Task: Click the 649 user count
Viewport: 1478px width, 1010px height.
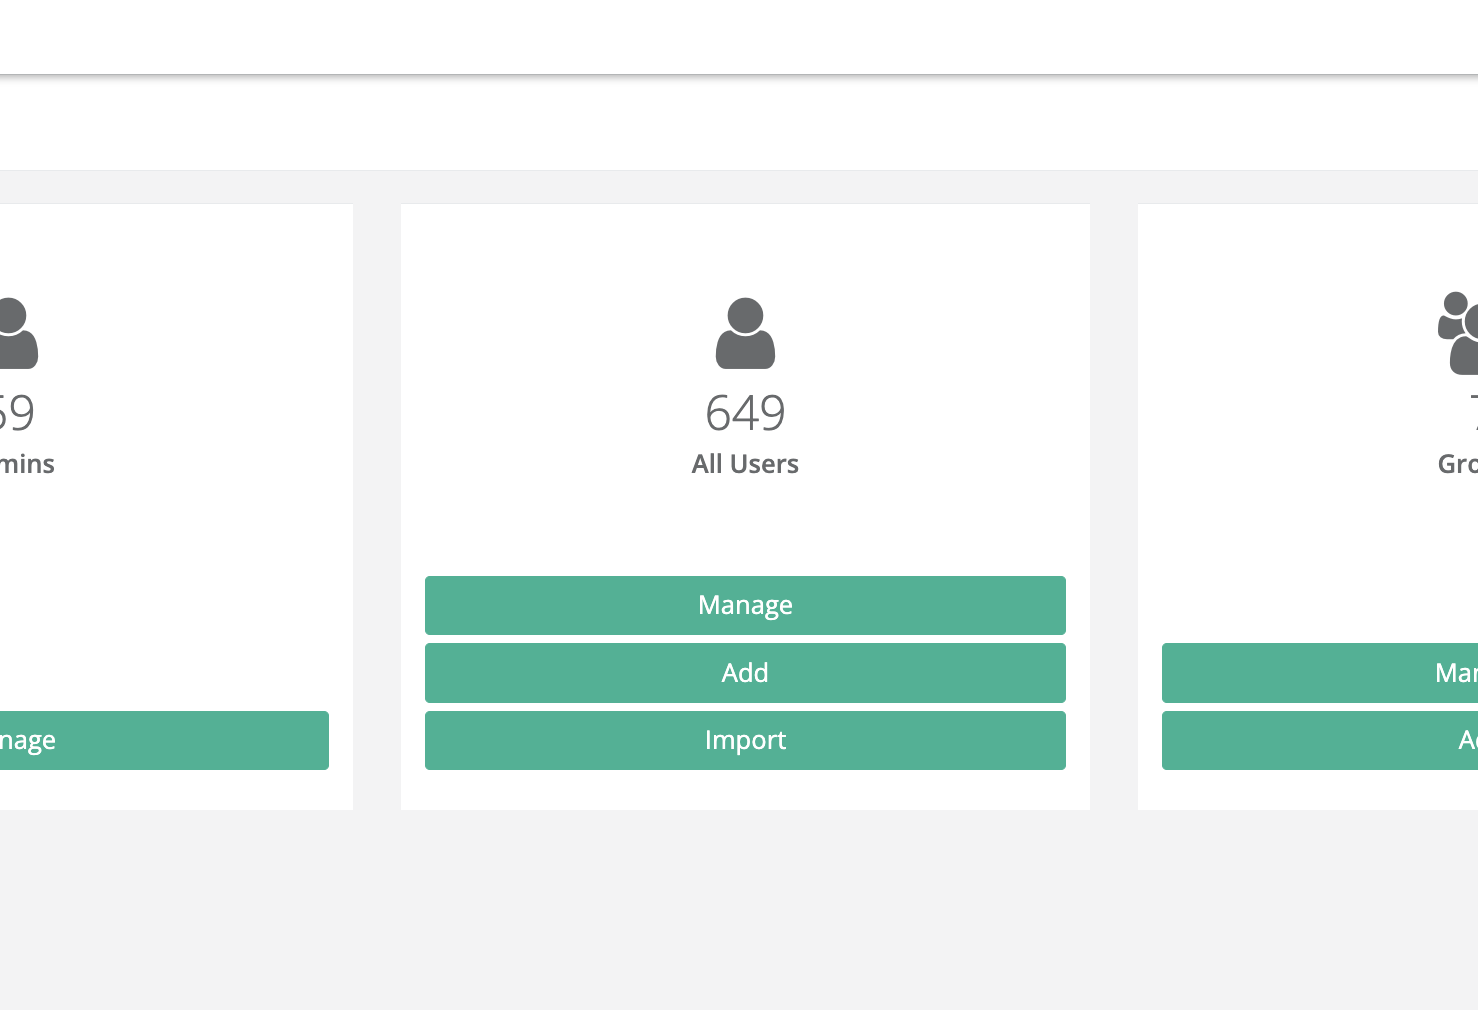Action: [745, 413]
